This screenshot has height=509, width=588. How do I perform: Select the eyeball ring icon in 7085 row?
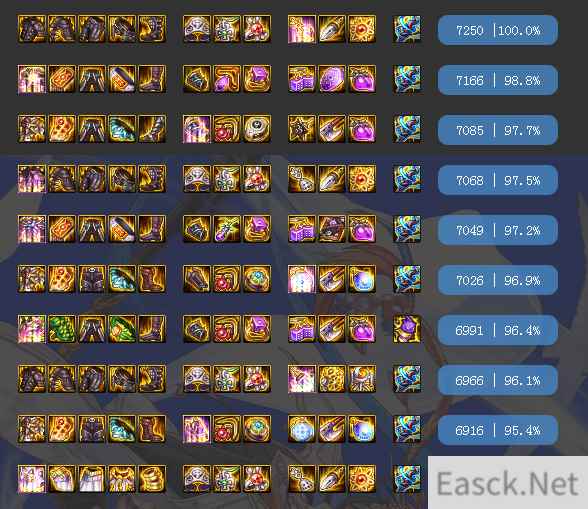coord(257,129)
